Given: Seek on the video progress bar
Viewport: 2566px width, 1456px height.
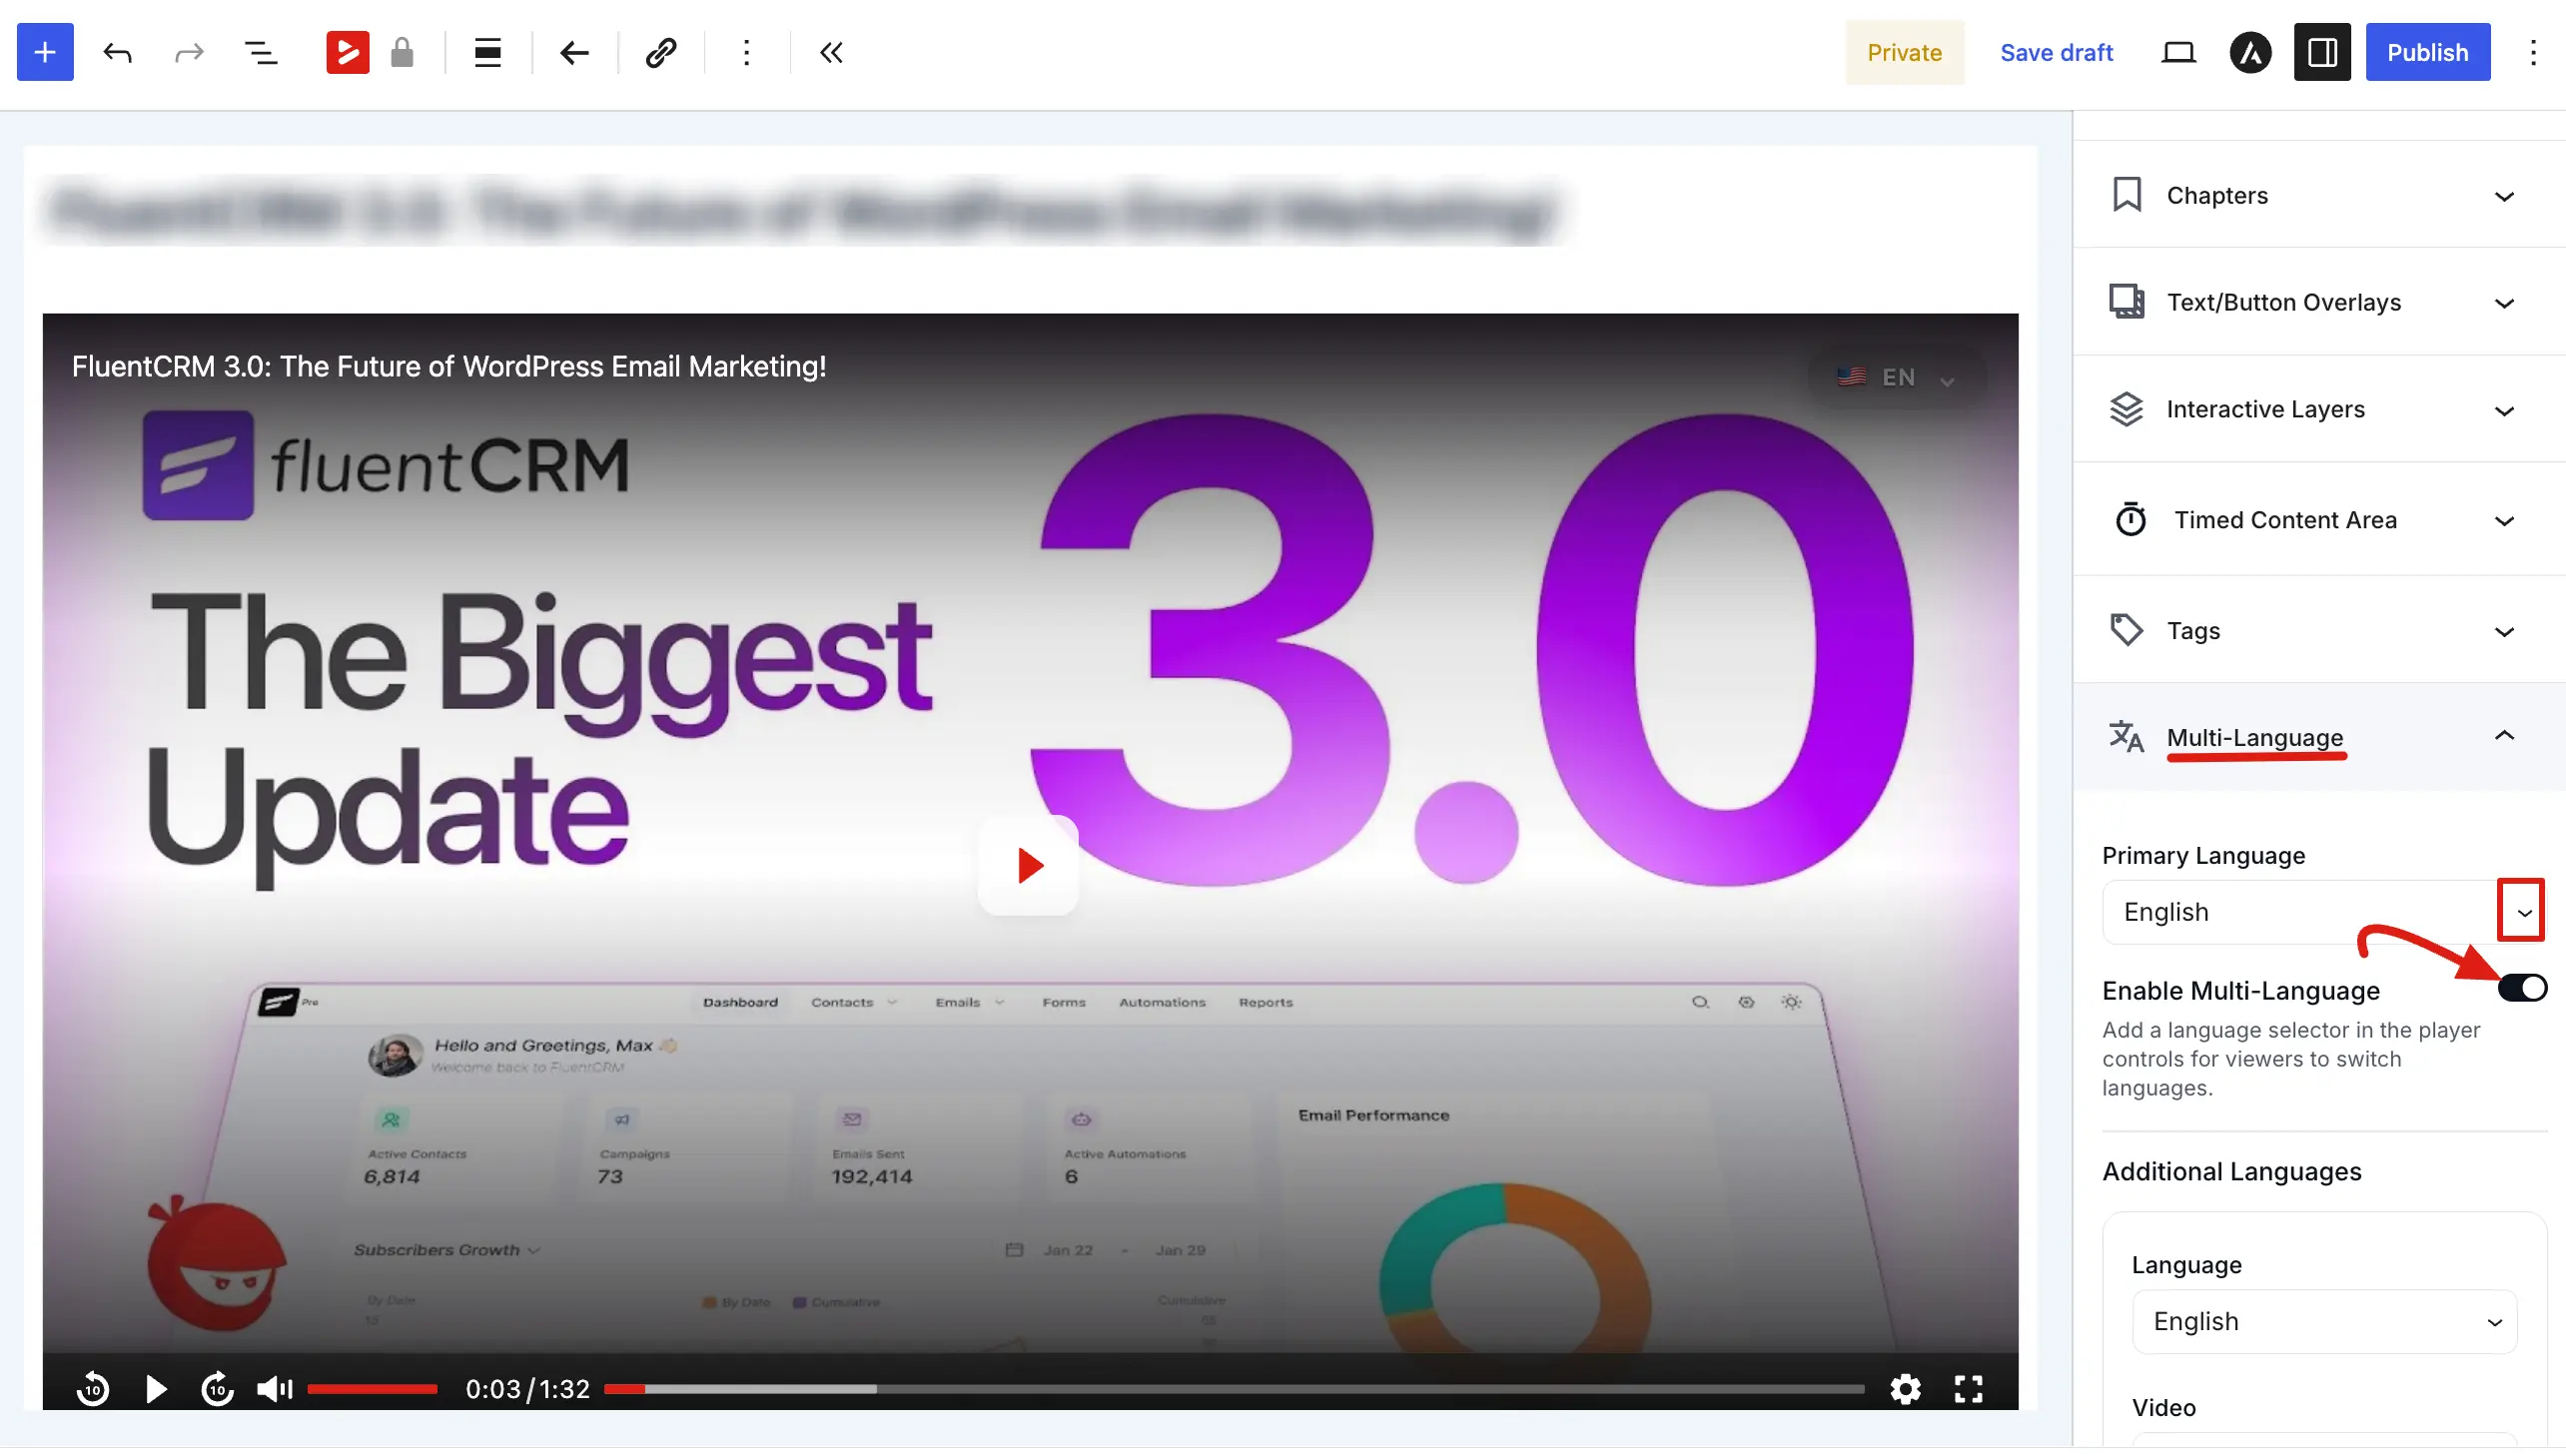Looking at the screenshot, I should coord(1234,1388).
